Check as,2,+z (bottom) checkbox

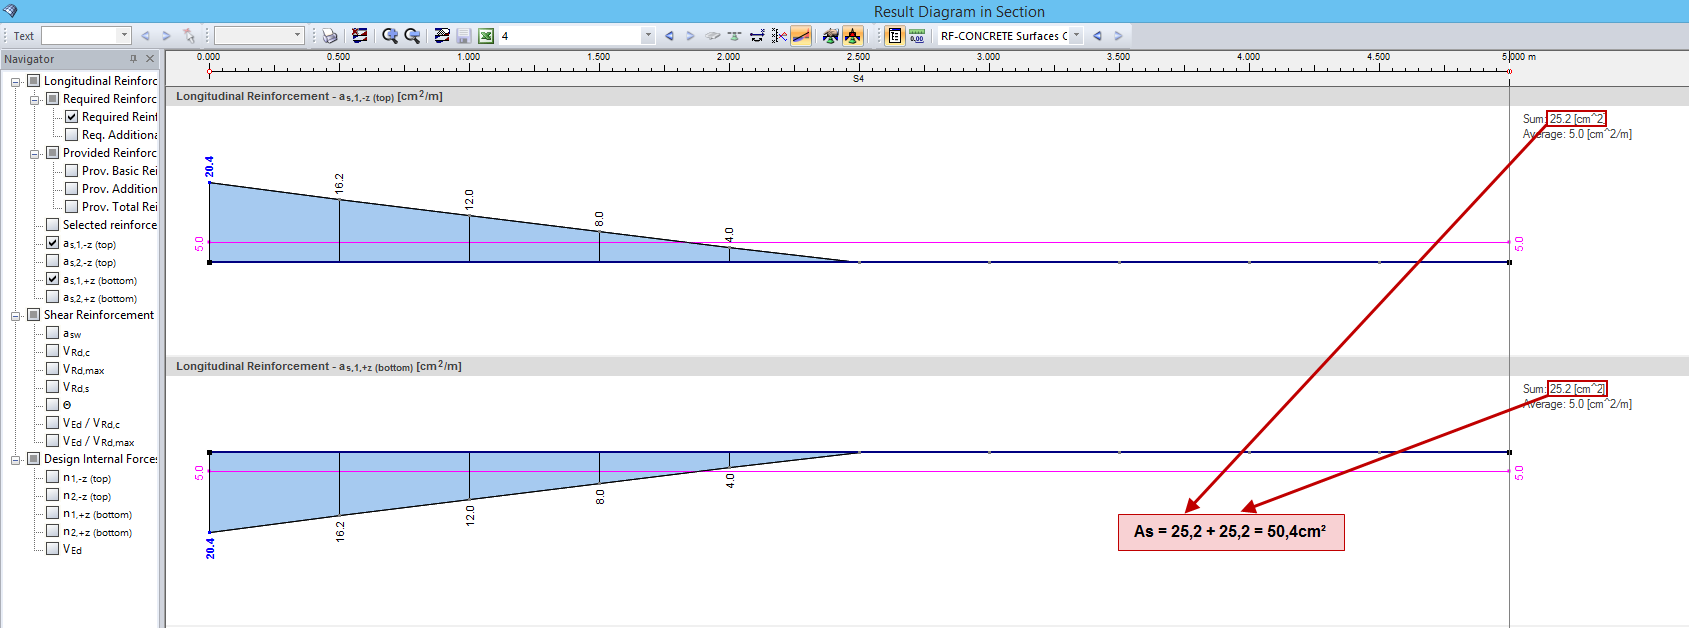click(x=53, y=297)
